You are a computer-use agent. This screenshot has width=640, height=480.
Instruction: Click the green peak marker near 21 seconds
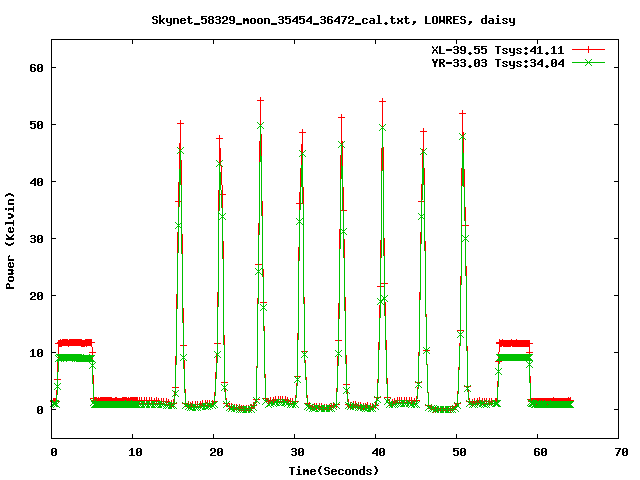(x=219, y=164)
